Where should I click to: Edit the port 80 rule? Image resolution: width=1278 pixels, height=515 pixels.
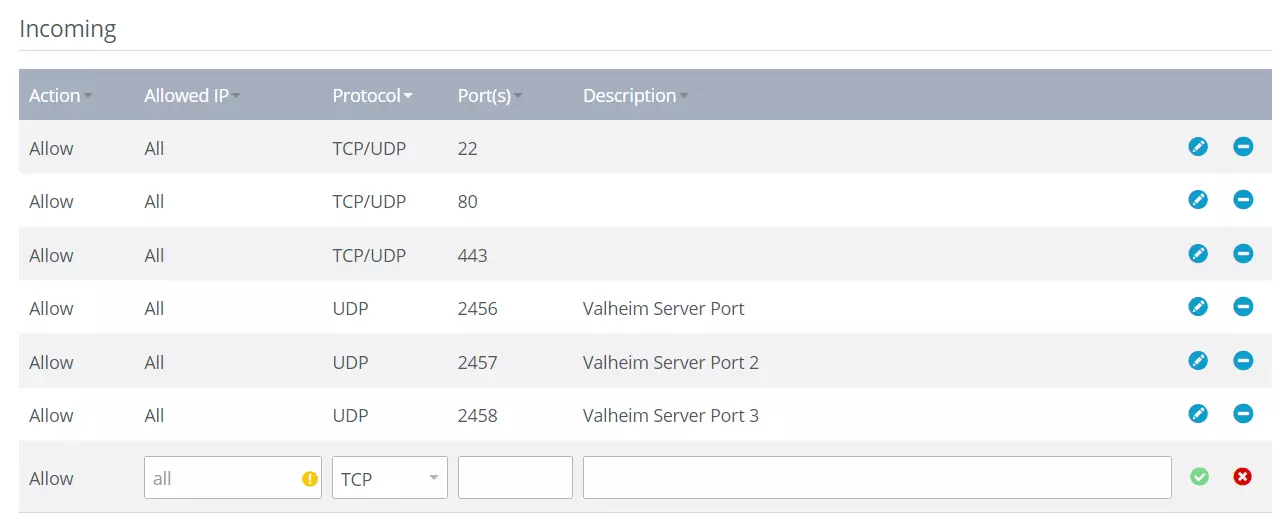1198,200
